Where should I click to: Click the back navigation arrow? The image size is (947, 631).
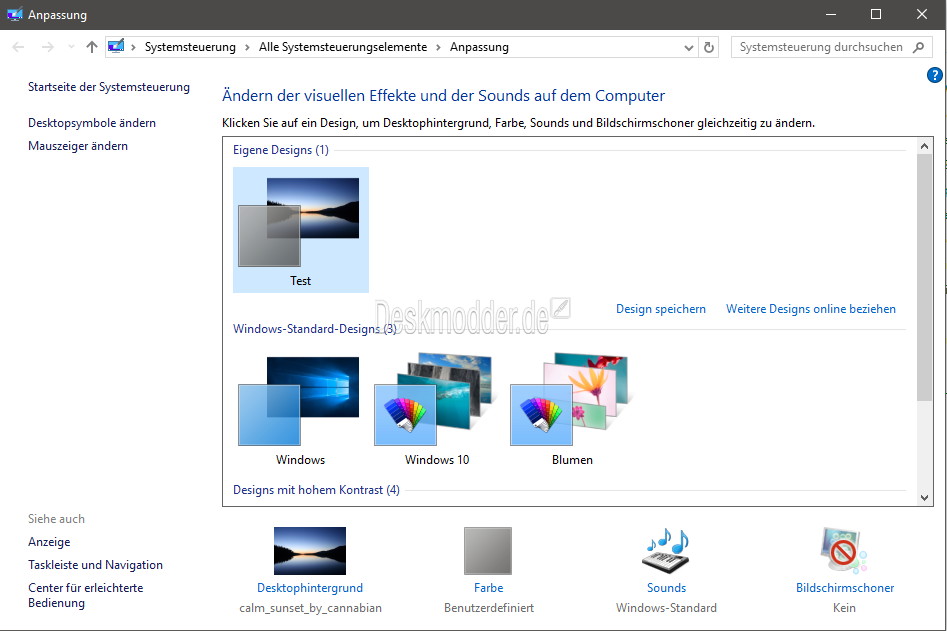point(19,47)
